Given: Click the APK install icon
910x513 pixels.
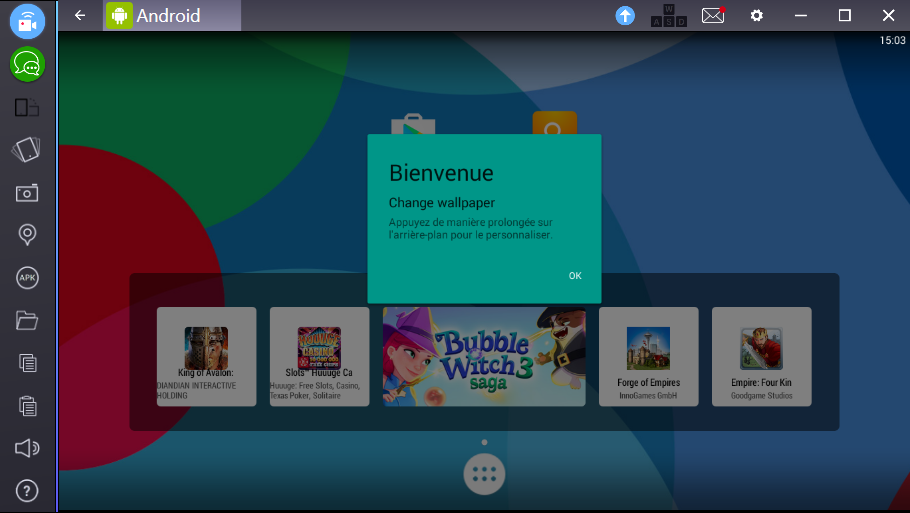Looking at the screenshot, I should click(x=27, y=278).
